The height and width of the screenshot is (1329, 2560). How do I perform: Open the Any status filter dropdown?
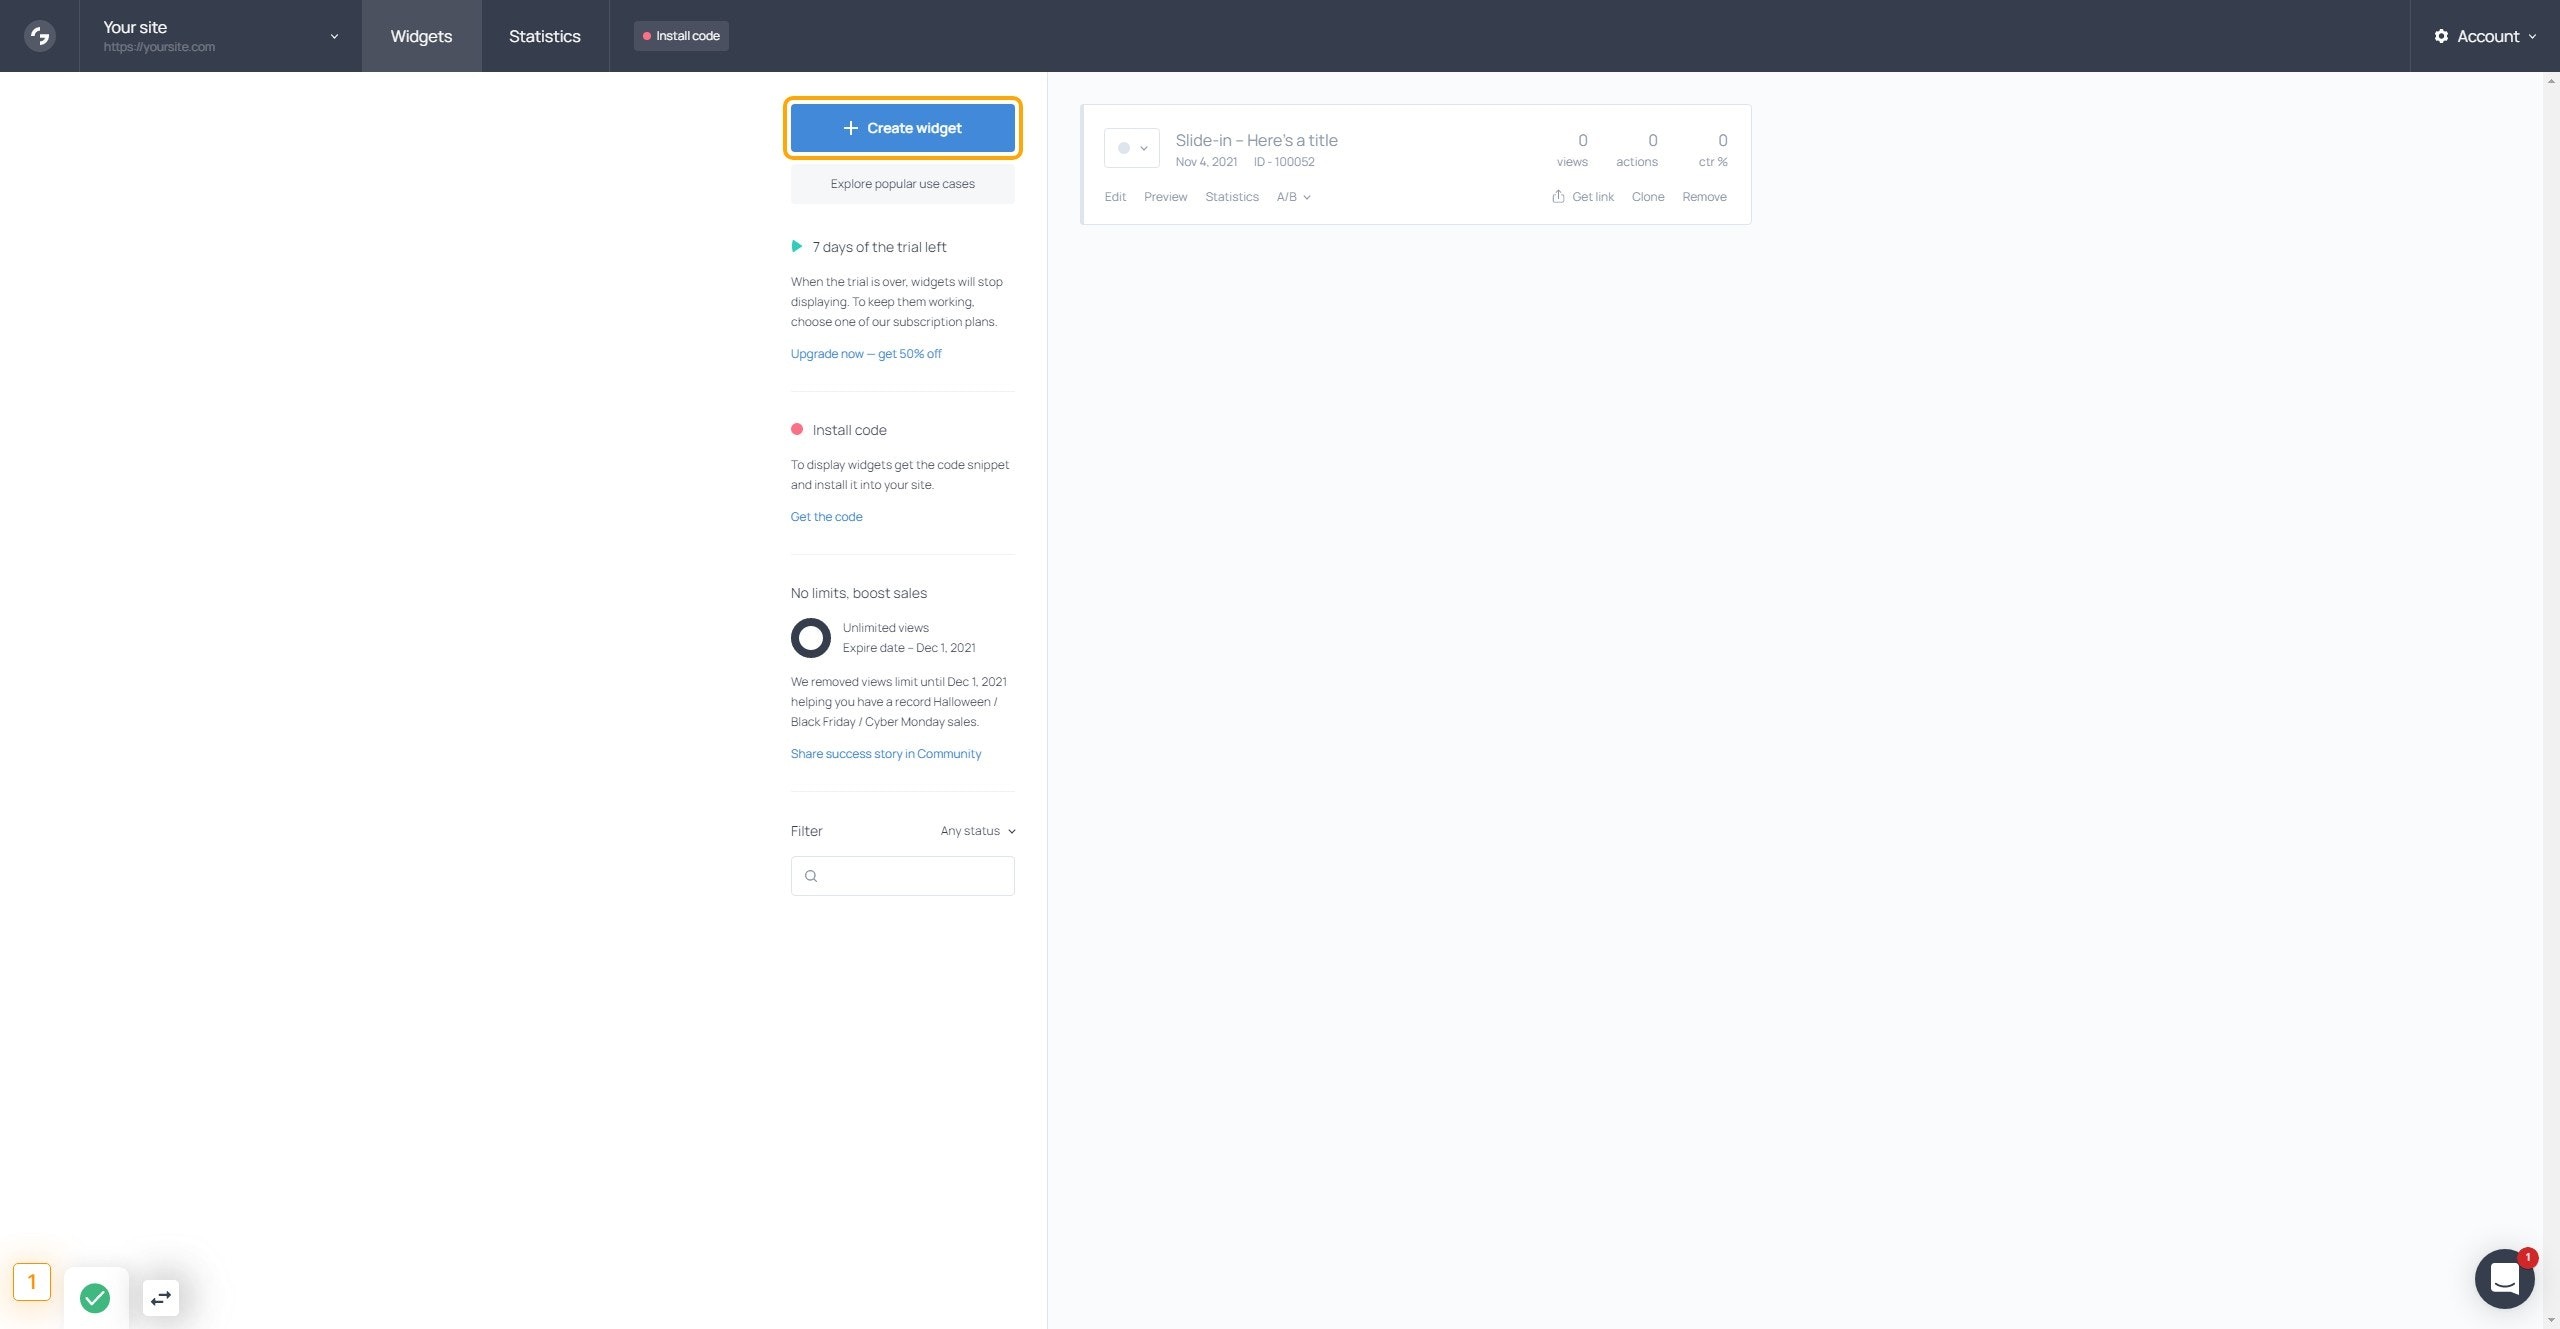pyautogui.click(x=977, y=831)
